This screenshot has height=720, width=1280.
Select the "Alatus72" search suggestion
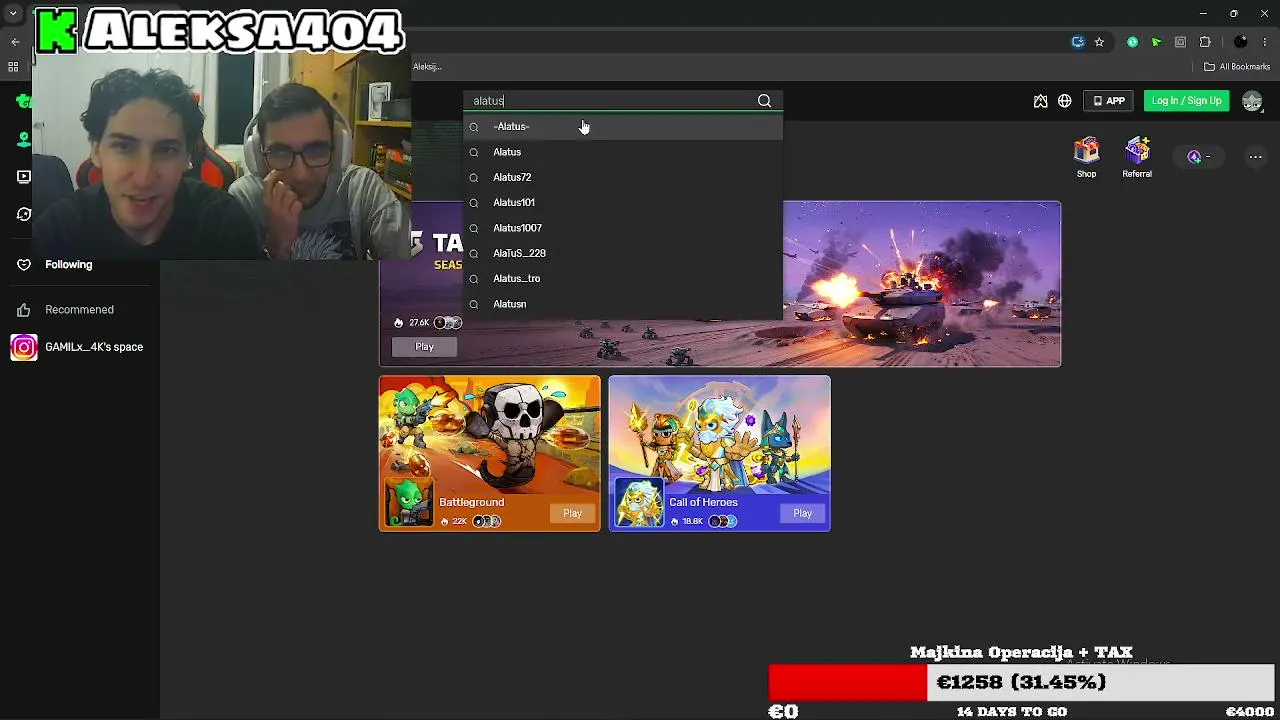[623, 177]
